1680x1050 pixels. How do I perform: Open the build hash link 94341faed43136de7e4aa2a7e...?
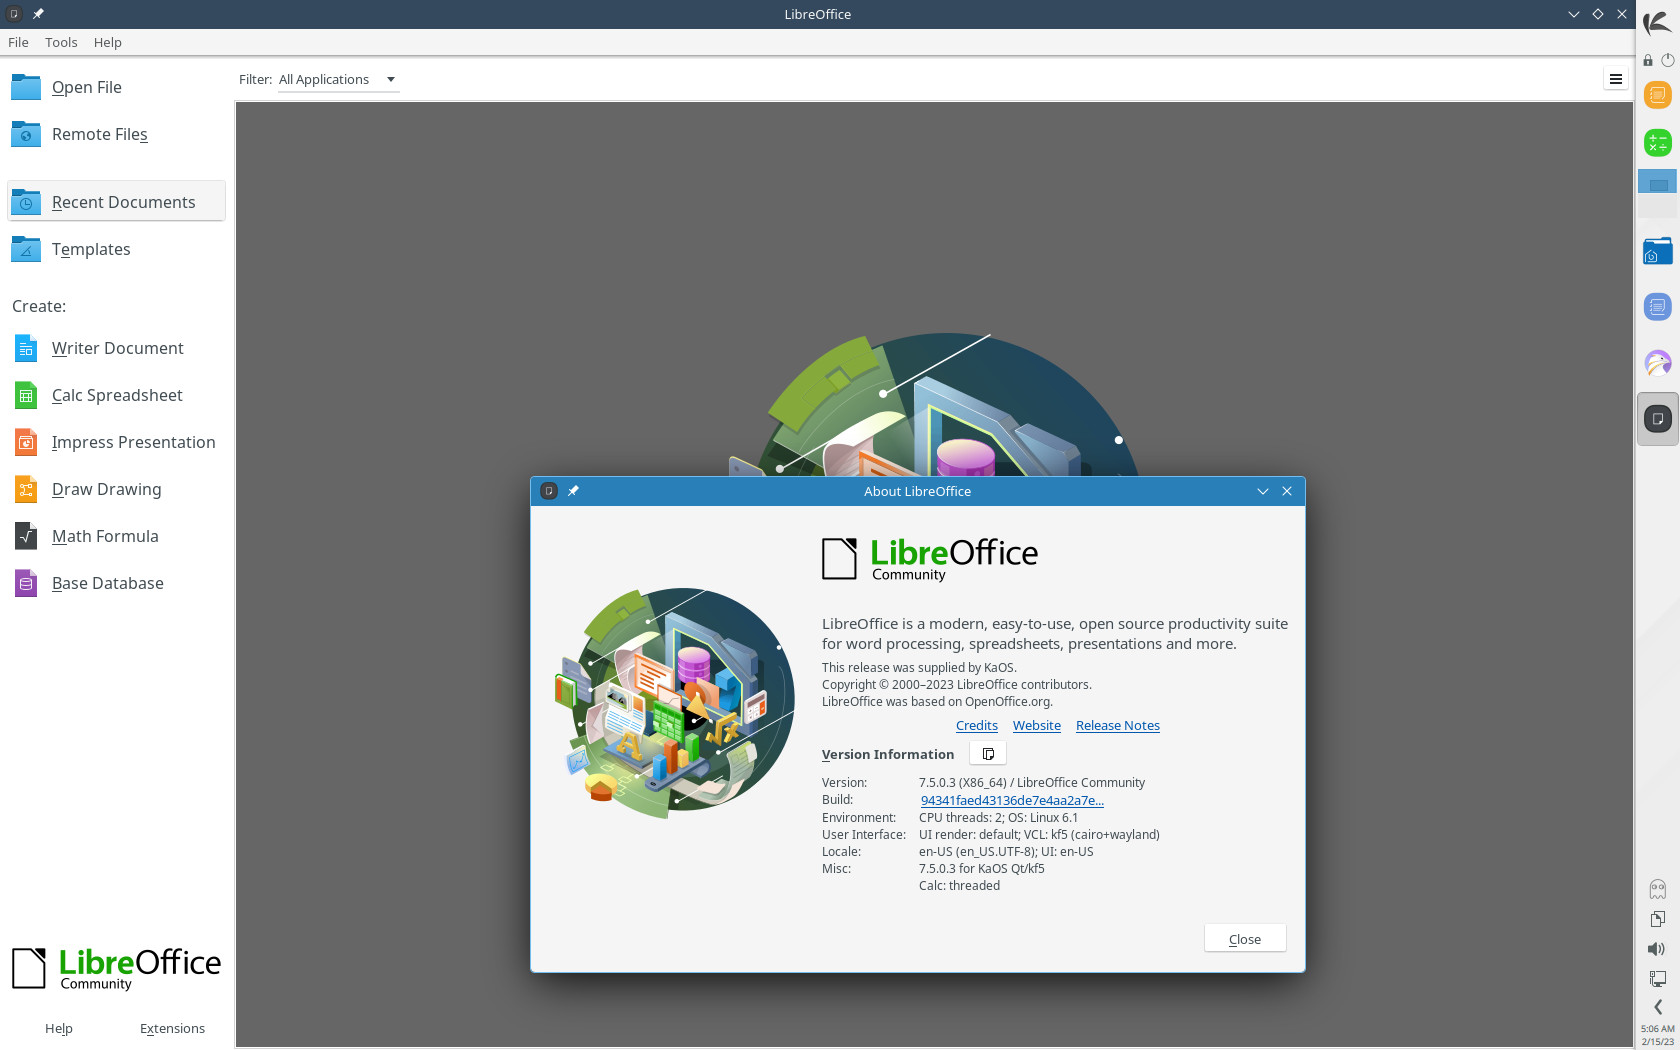click(1012, 800)
